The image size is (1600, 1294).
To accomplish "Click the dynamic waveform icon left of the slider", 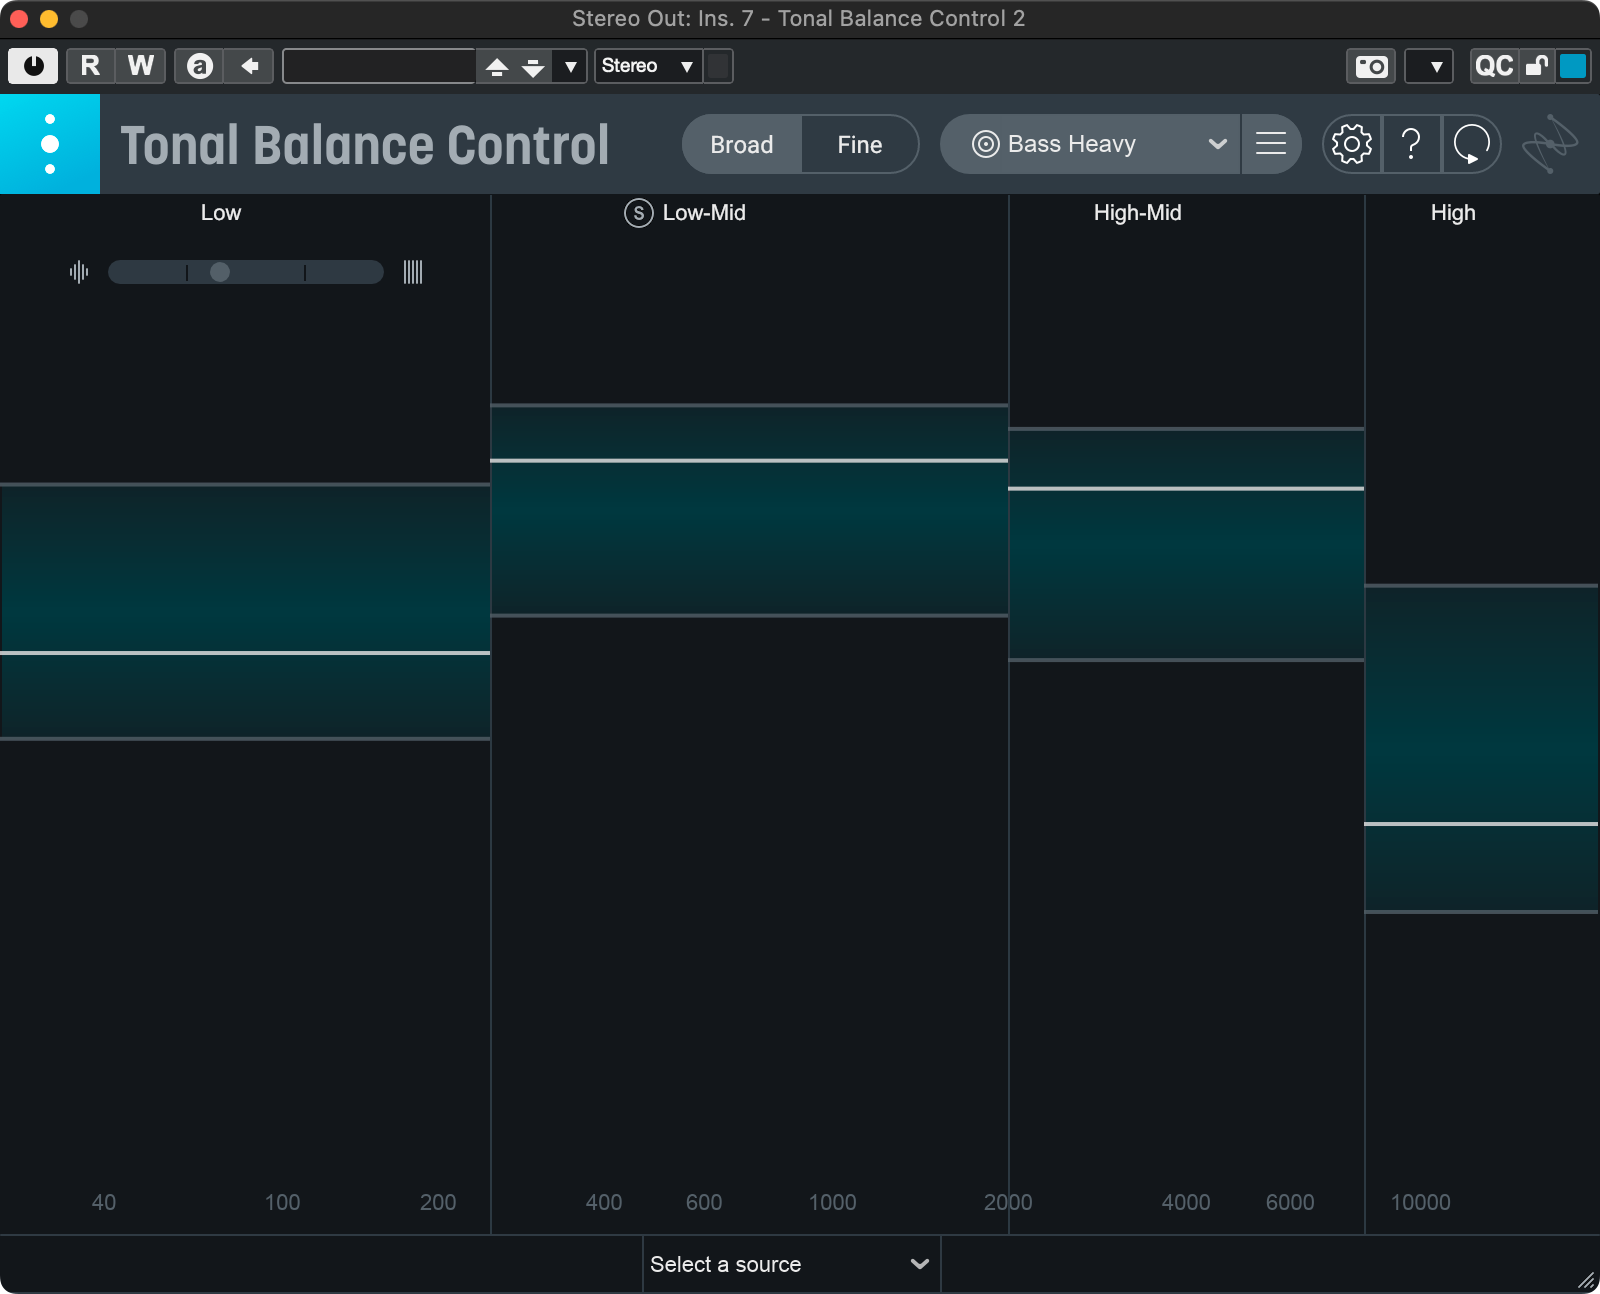I will (79, 272).
